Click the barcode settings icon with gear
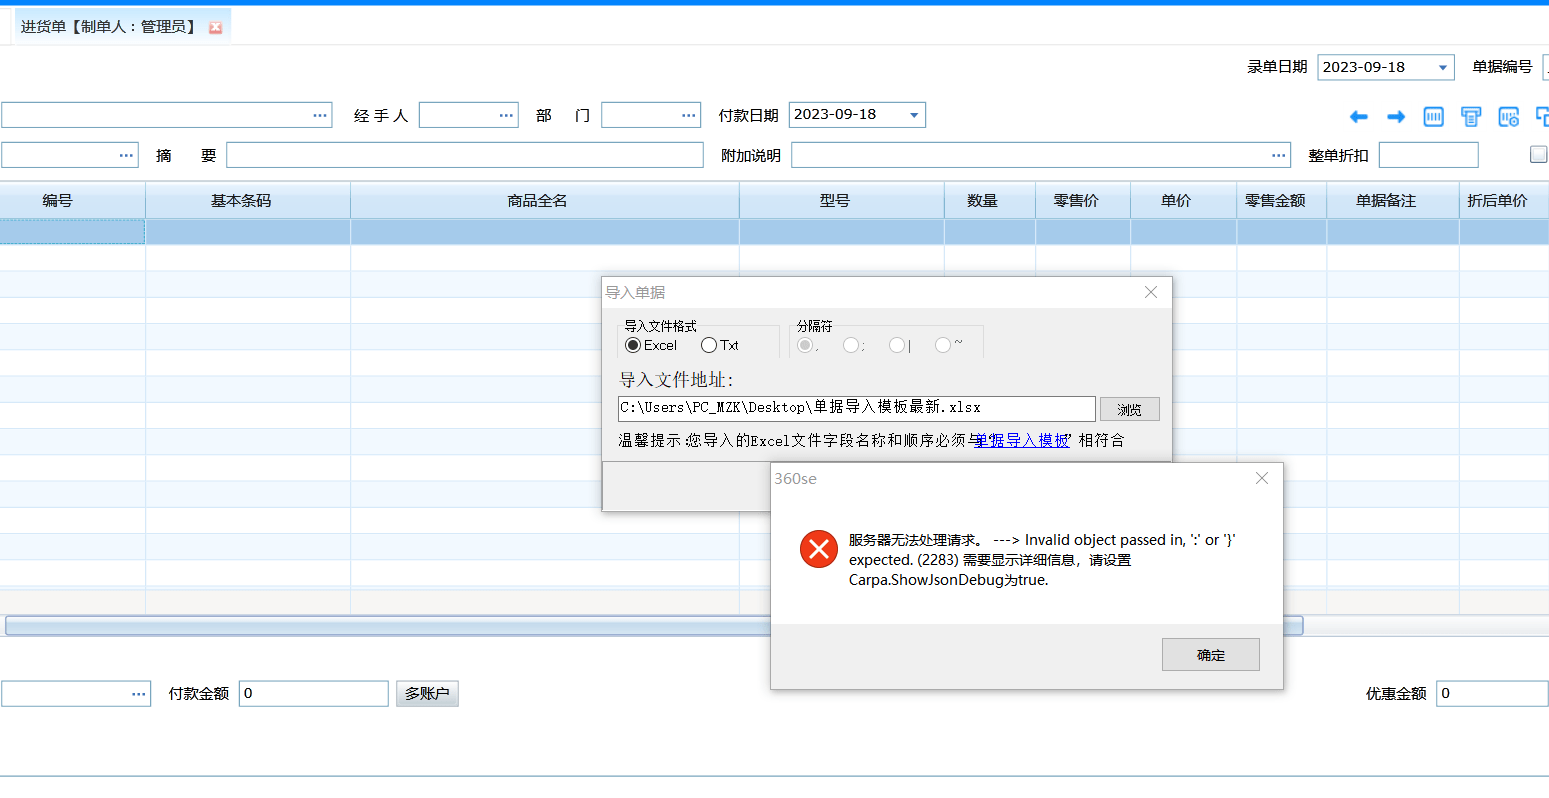Screen dimensions: 1549x798 1509,117
